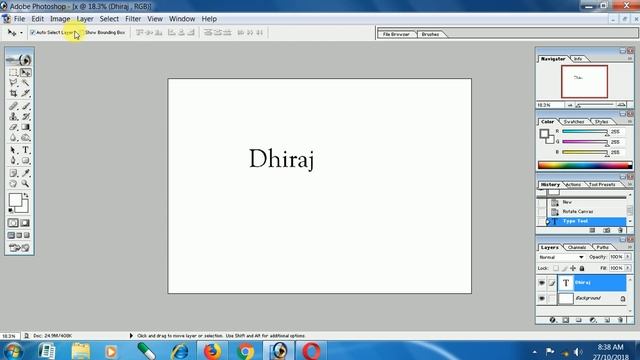Select the Eyedropper tool
This screenshot has width=640, height=360.
tap(26, 173)
